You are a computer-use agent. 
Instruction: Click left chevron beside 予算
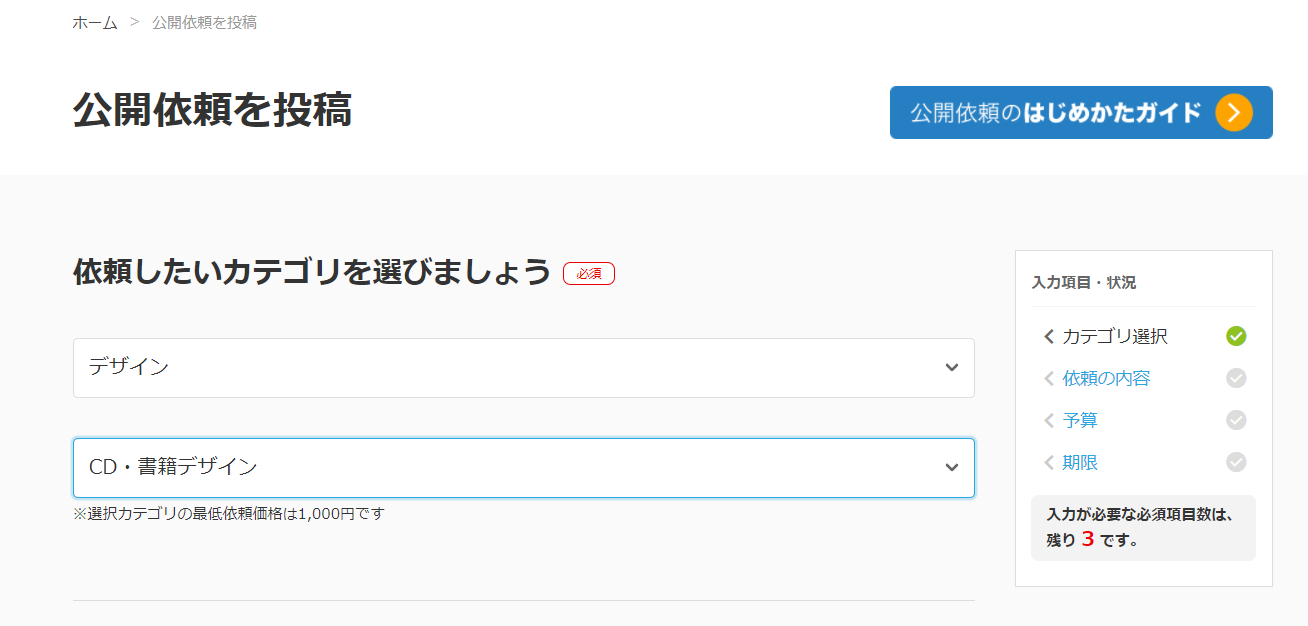coord(1049,421)
